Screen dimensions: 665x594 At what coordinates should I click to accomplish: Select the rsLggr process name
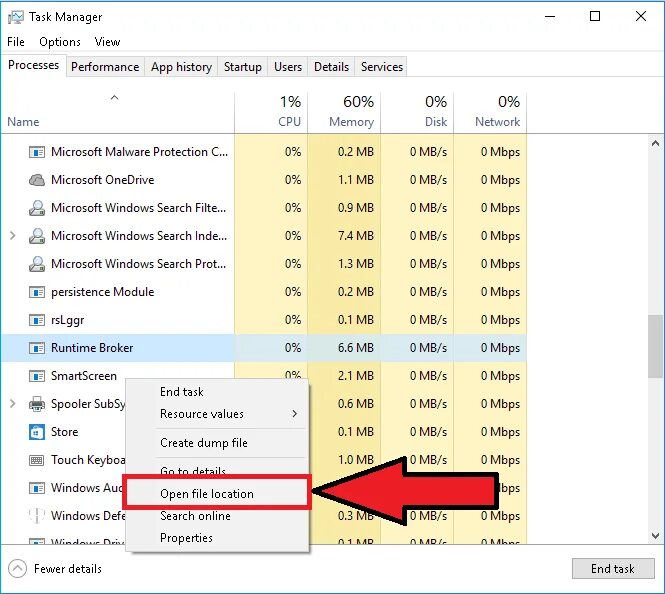[67, 320]
